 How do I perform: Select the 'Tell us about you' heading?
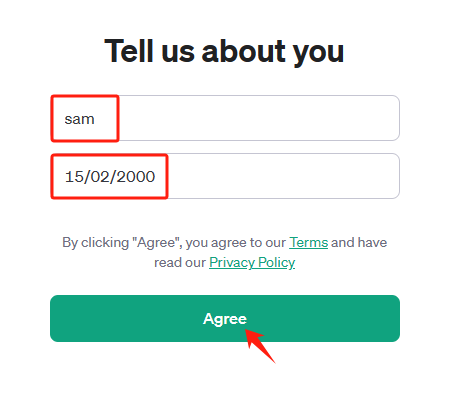coord(224,51)
